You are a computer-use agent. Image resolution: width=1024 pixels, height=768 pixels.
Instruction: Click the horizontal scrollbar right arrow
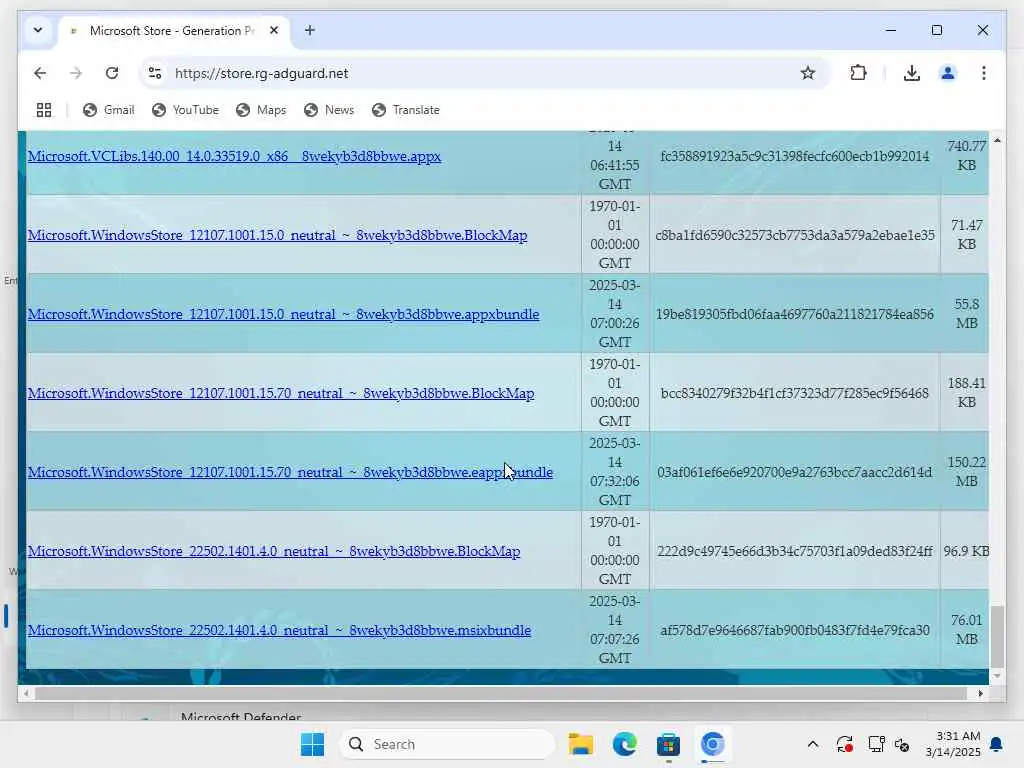[980, 694]
